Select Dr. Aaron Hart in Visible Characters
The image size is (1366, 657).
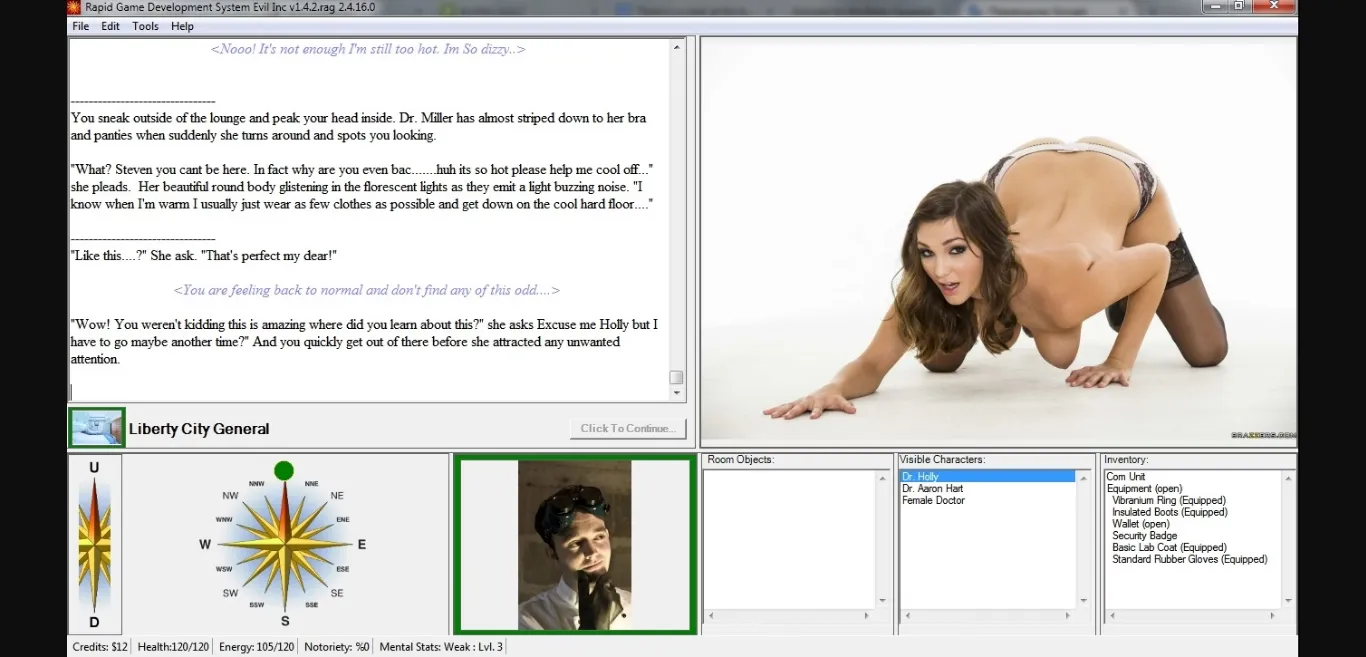932,489
